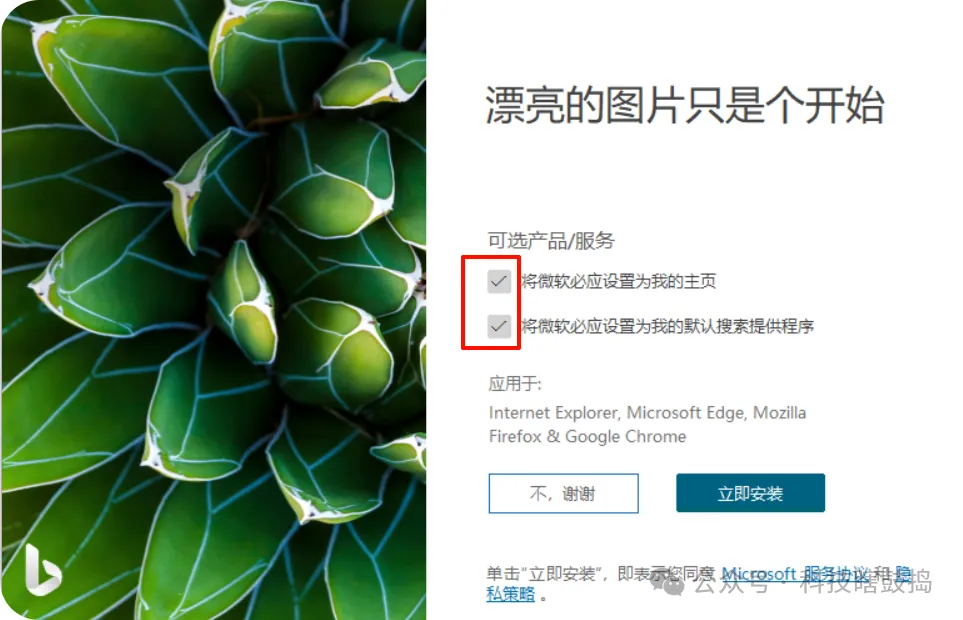This screenshot has height=620, width=963.
Task: Click the heading 漂亮的图片只是个开始
Action: pos(685,105)
